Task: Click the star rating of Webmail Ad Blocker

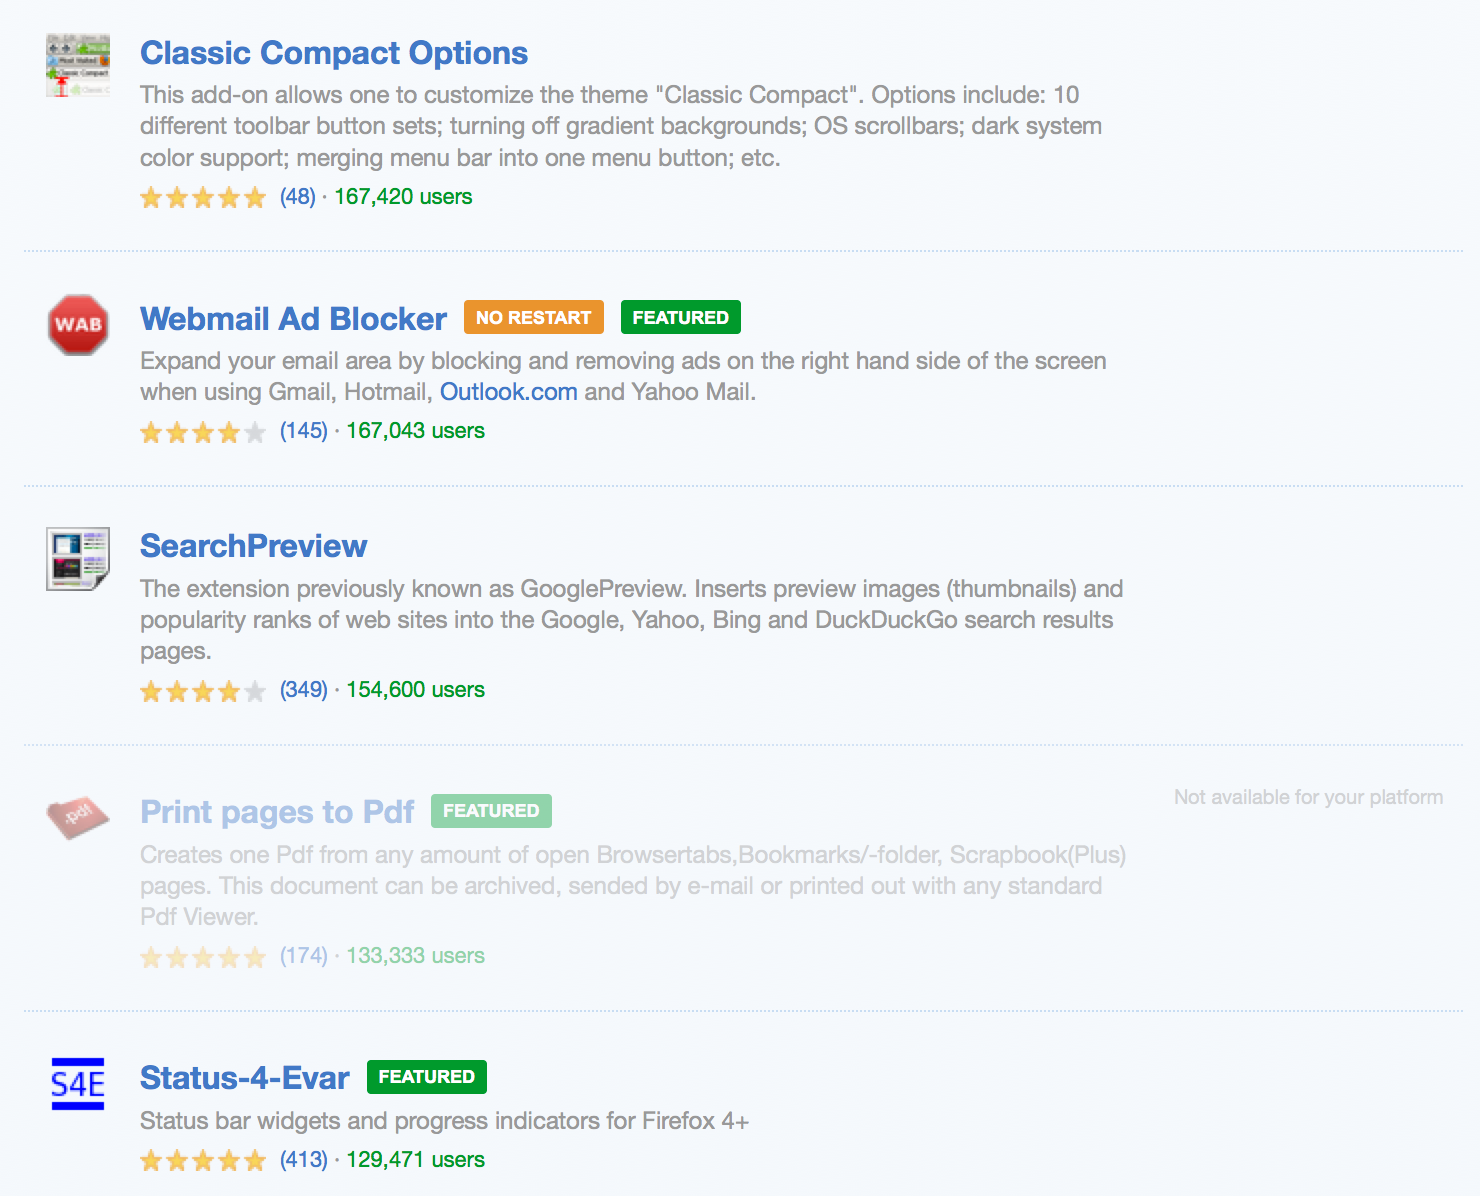Action: (203, 432)
